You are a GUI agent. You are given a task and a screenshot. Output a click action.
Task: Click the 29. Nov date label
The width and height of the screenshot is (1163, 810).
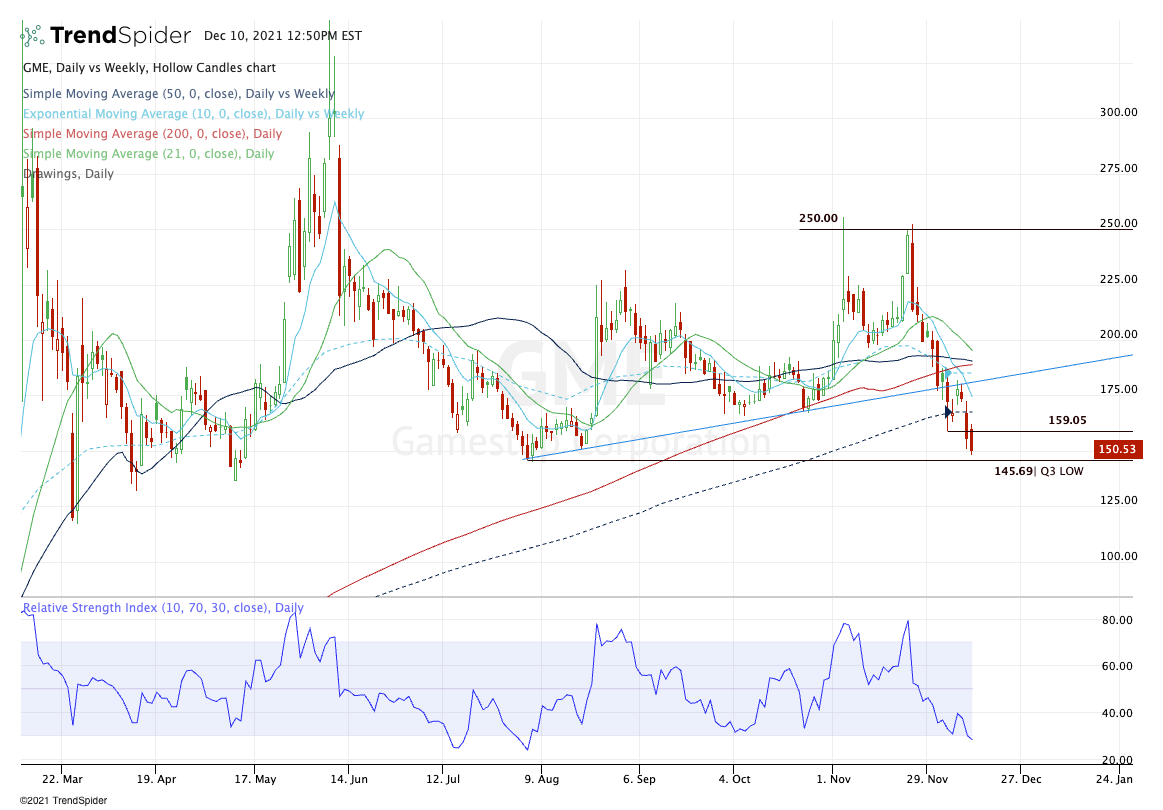927,779
